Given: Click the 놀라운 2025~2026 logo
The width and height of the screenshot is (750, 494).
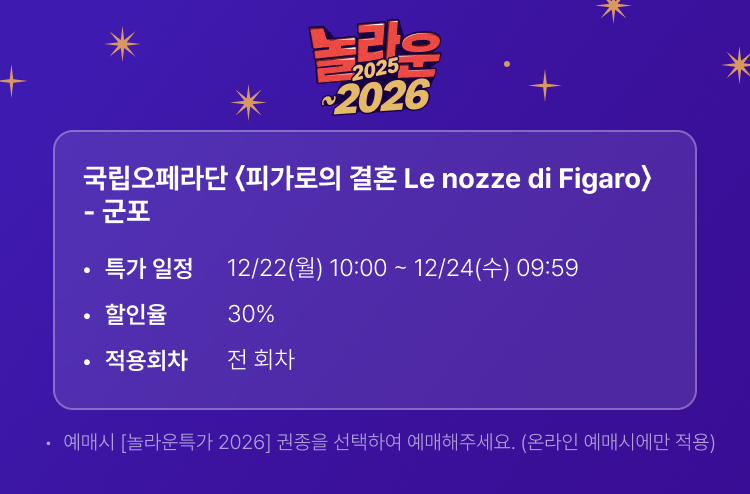Looking at the screenshot, I should pyautogui.click(x=374, y=67).
